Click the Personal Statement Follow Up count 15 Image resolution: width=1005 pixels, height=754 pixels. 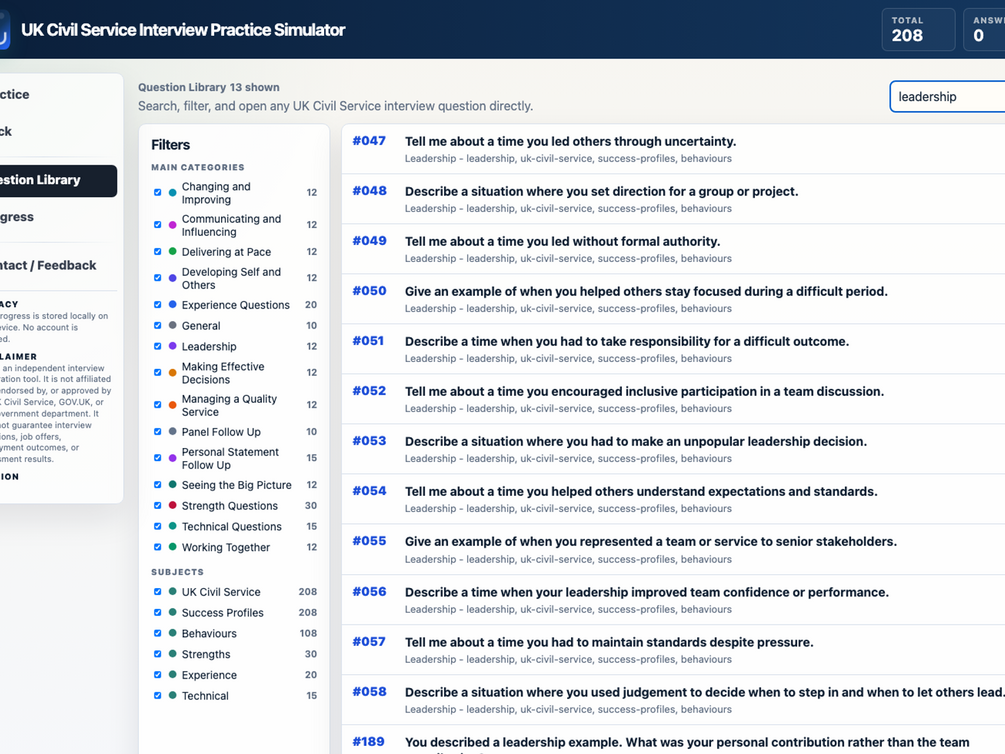pos(311,458)
